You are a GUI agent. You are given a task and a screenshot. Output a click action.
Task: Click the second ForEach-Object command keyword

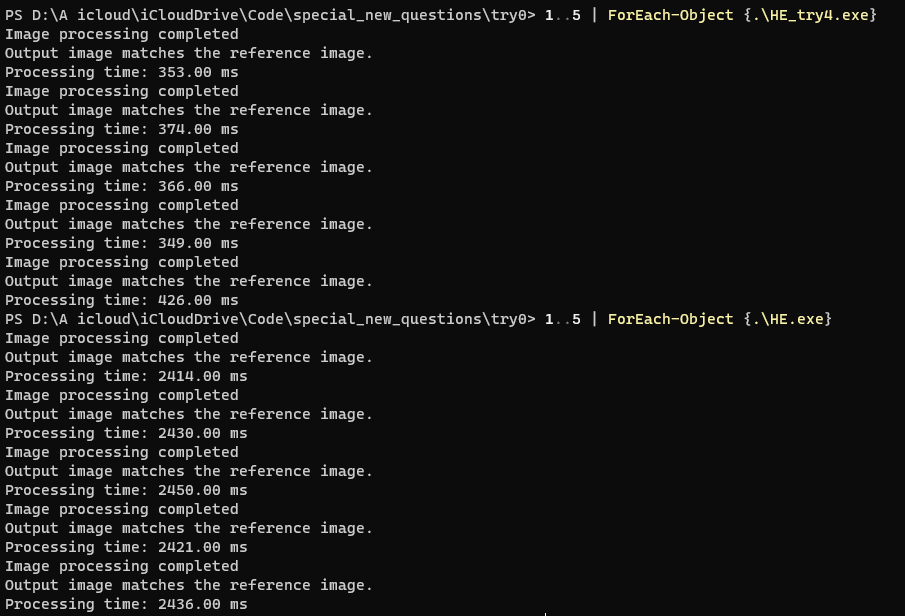tap(670, 319)
